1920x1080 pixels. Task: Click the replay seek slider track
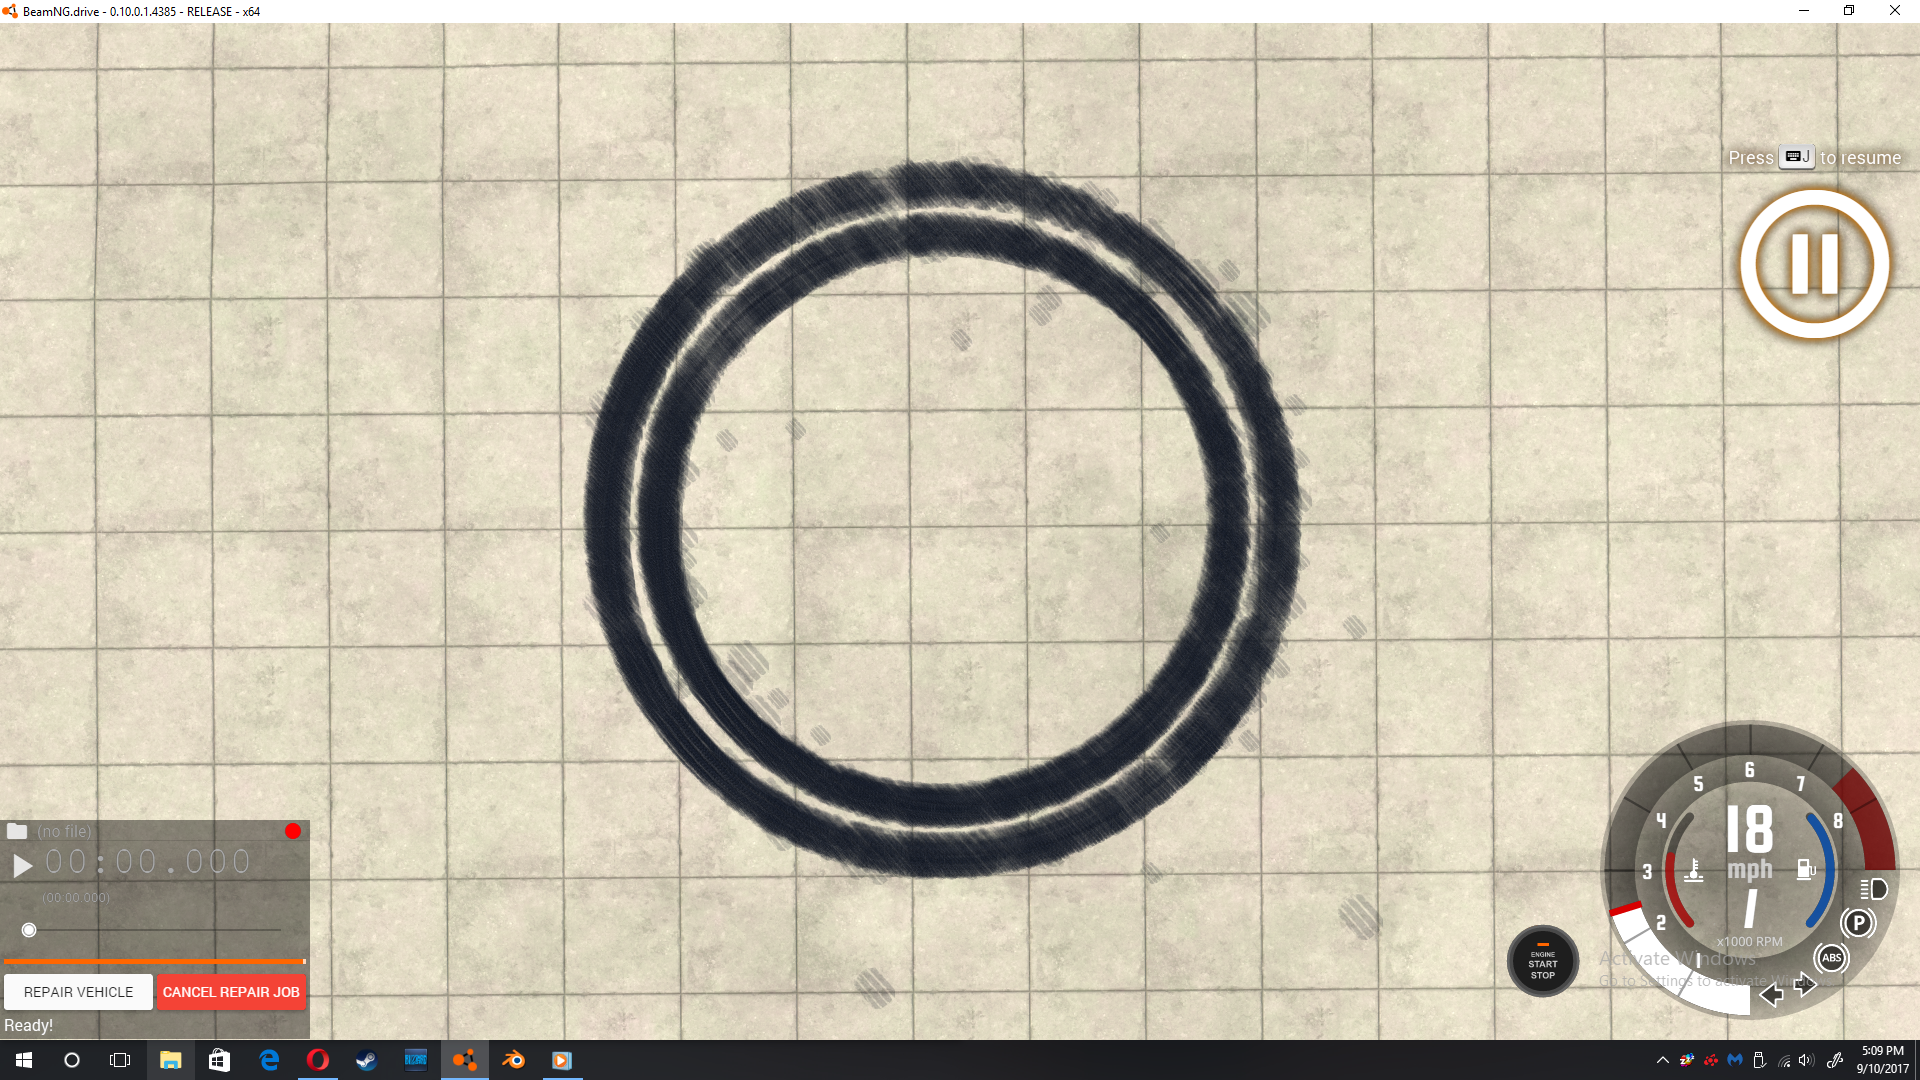click(155, 930)
